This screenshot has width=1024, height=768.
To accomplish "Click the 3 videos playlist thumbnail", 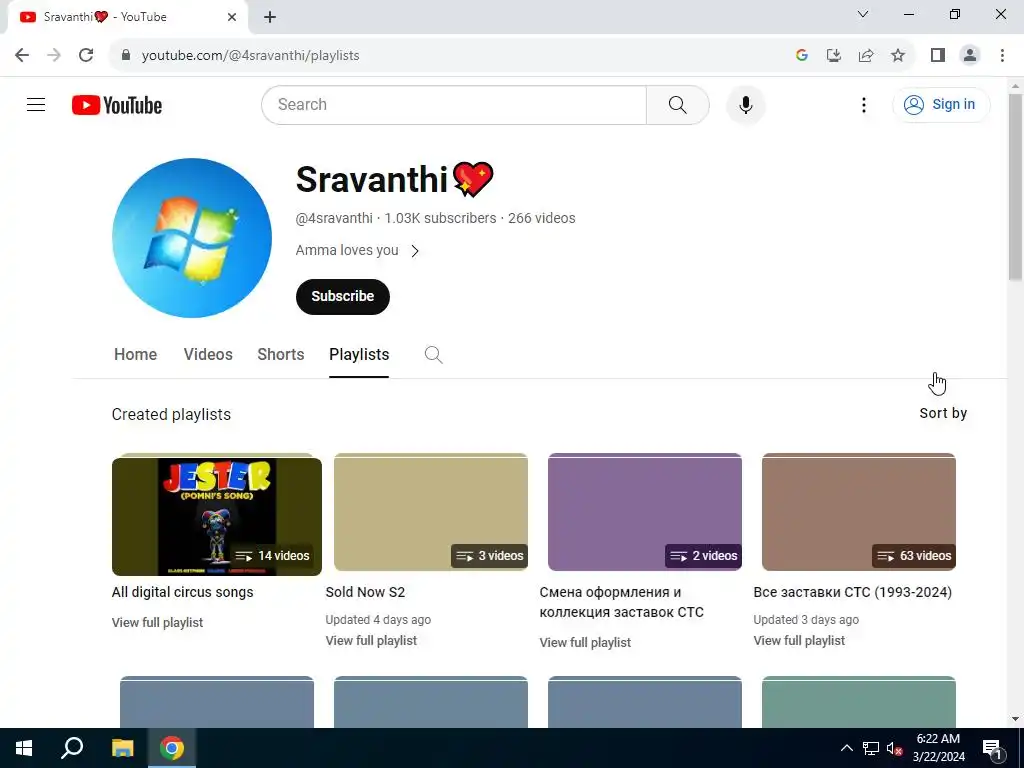I will (x=430, y=513).
